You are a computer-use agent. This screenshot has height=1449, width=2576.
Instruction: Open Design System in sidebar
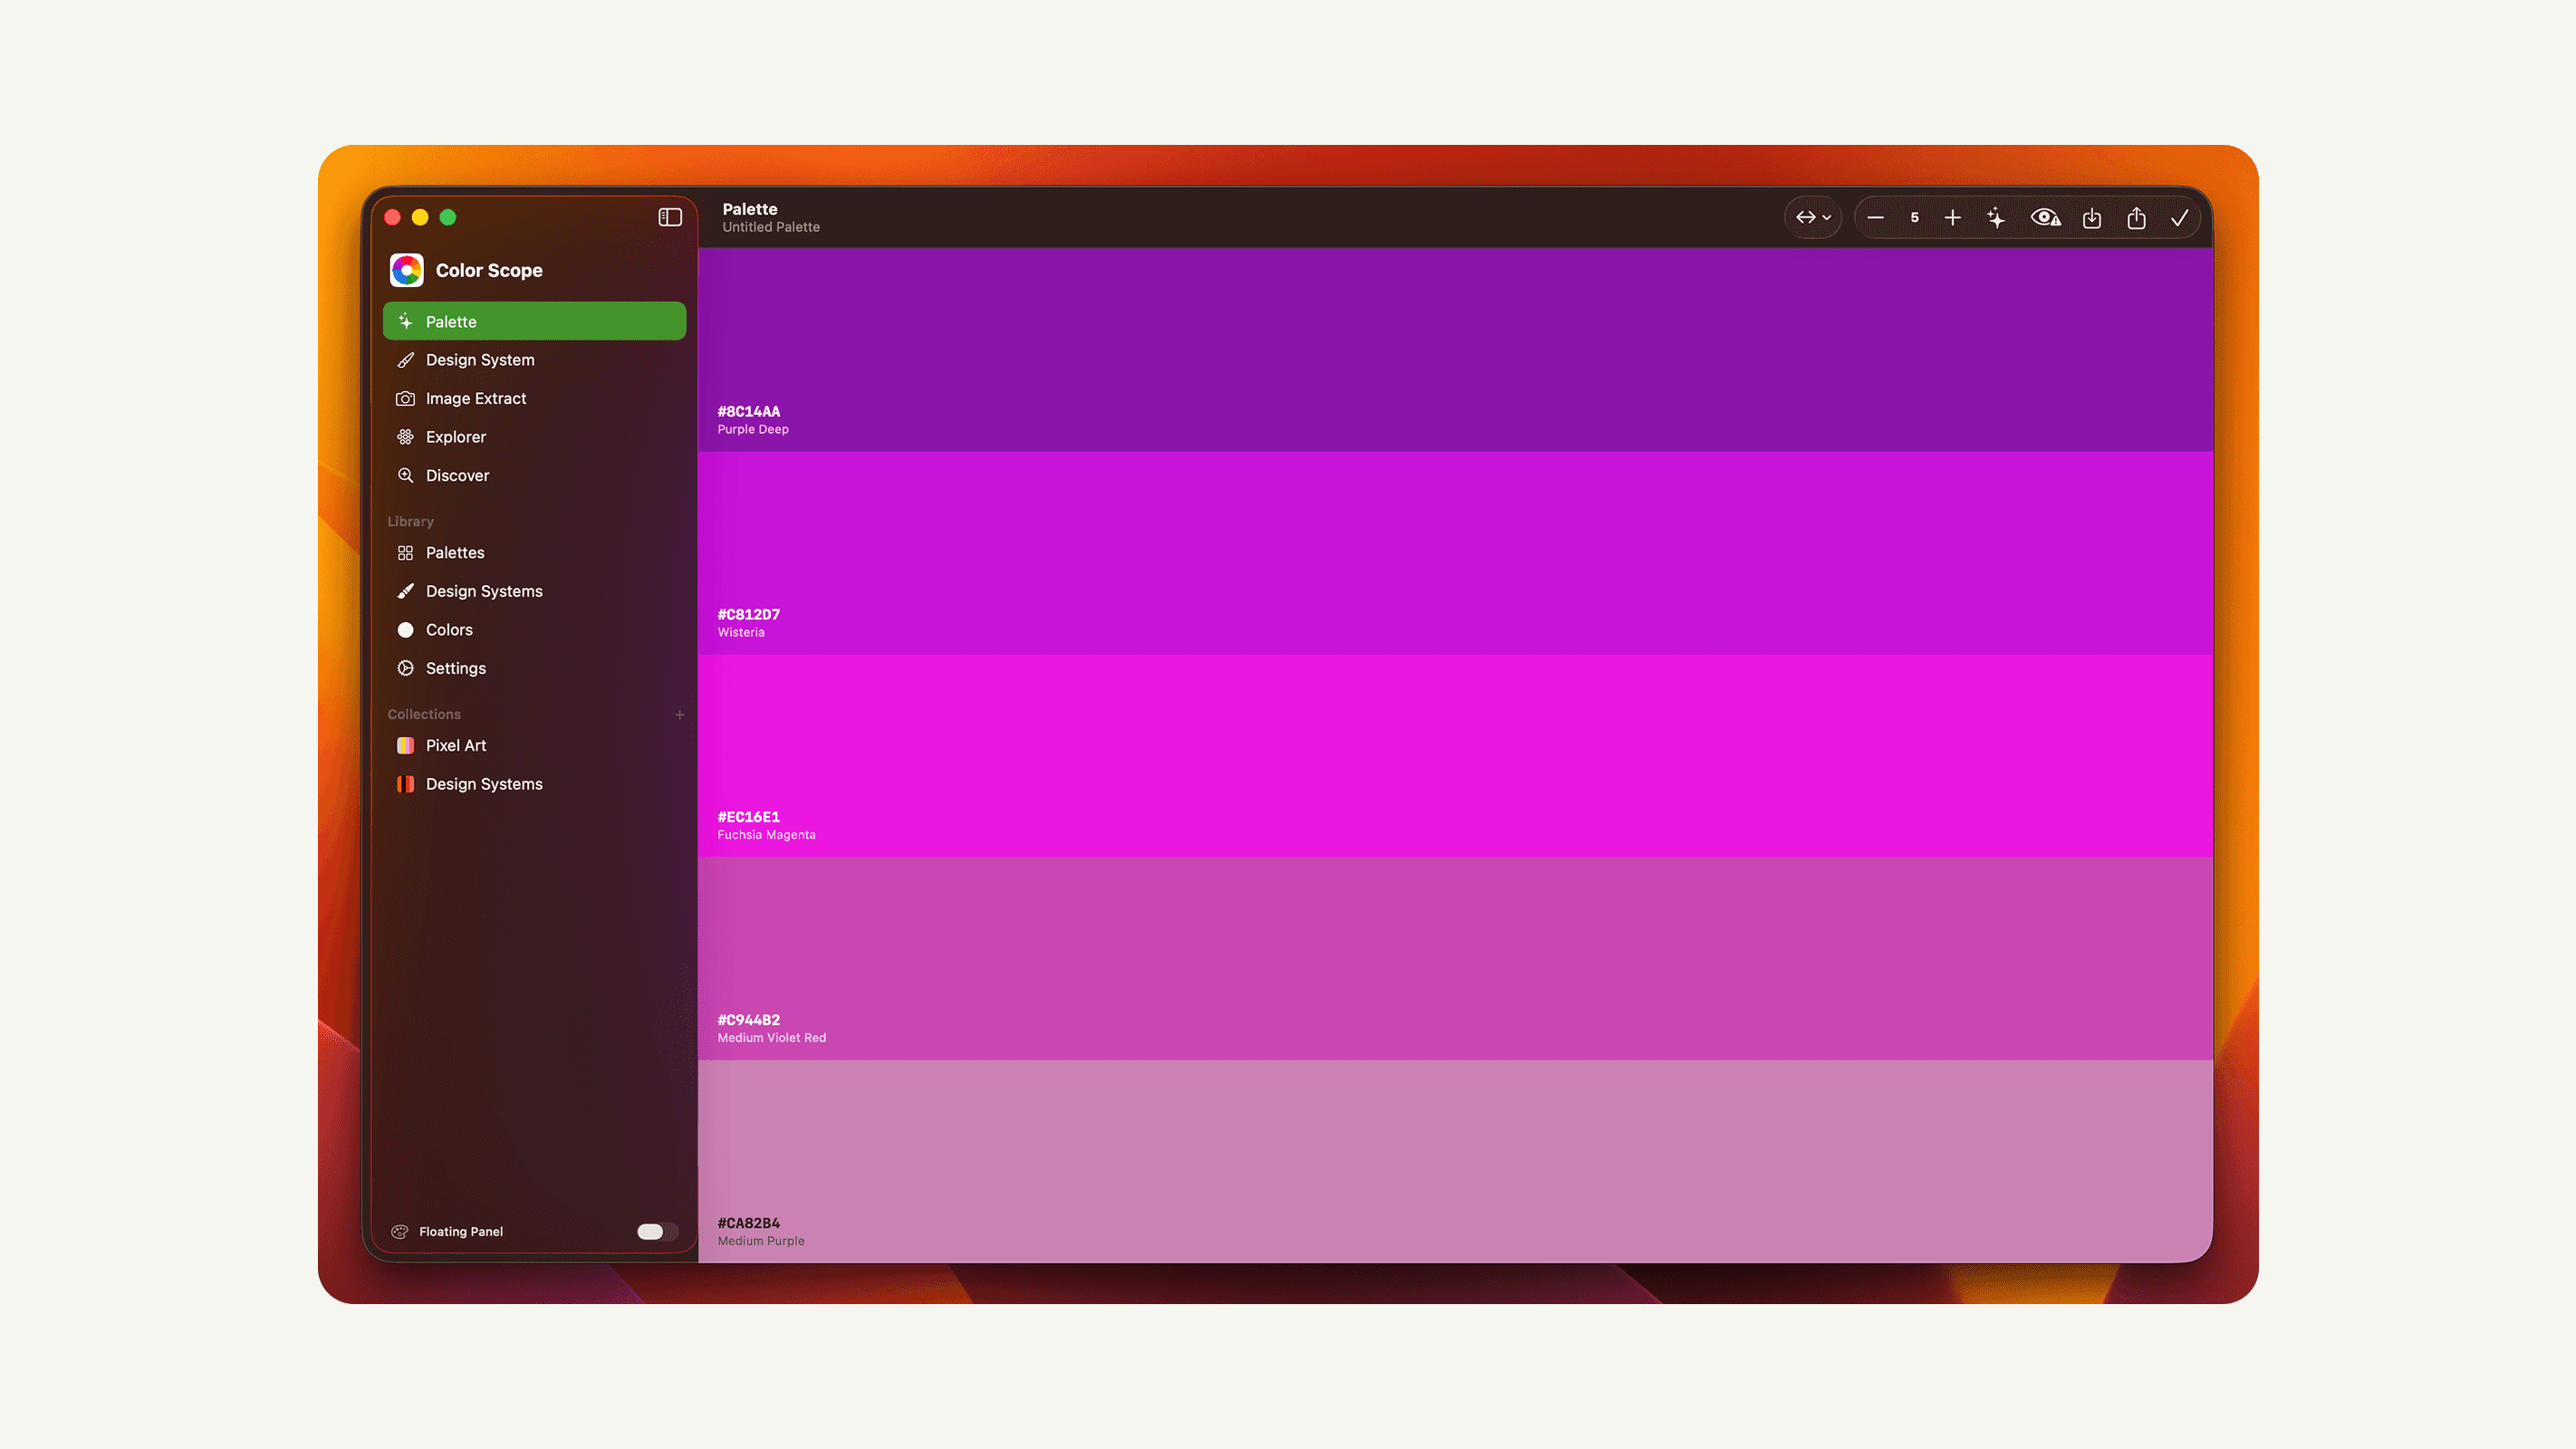[x=534, y=360]
